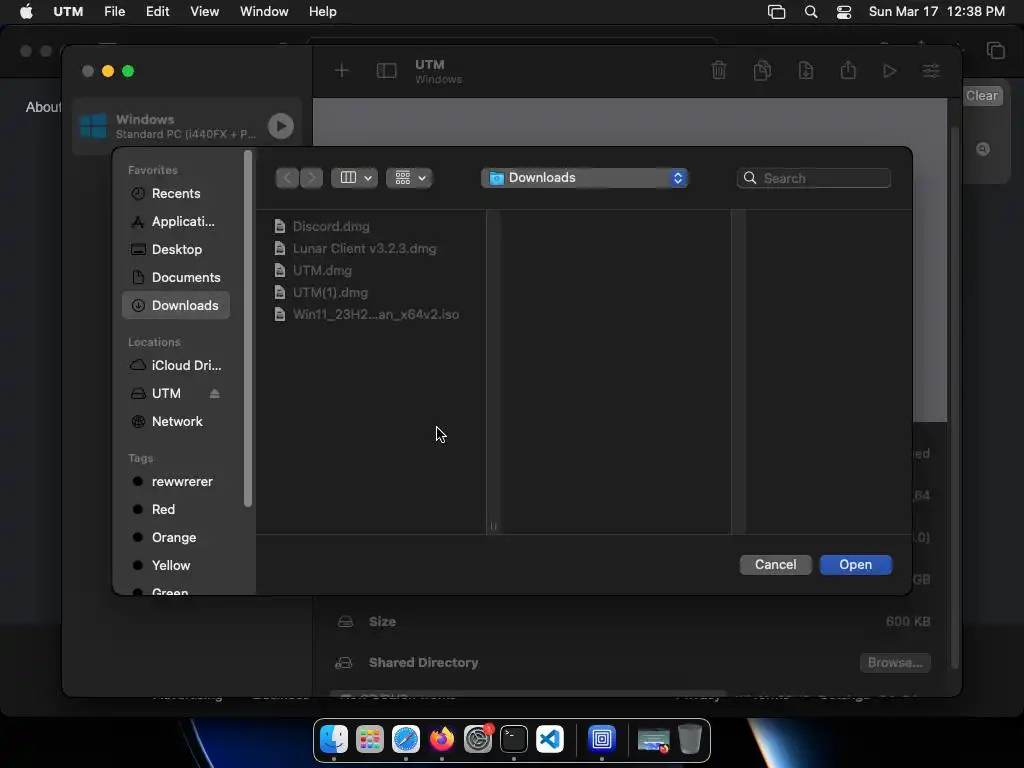1024x768 pixels.
Task: Share the VM using share icon
Action: pos(848,70)
